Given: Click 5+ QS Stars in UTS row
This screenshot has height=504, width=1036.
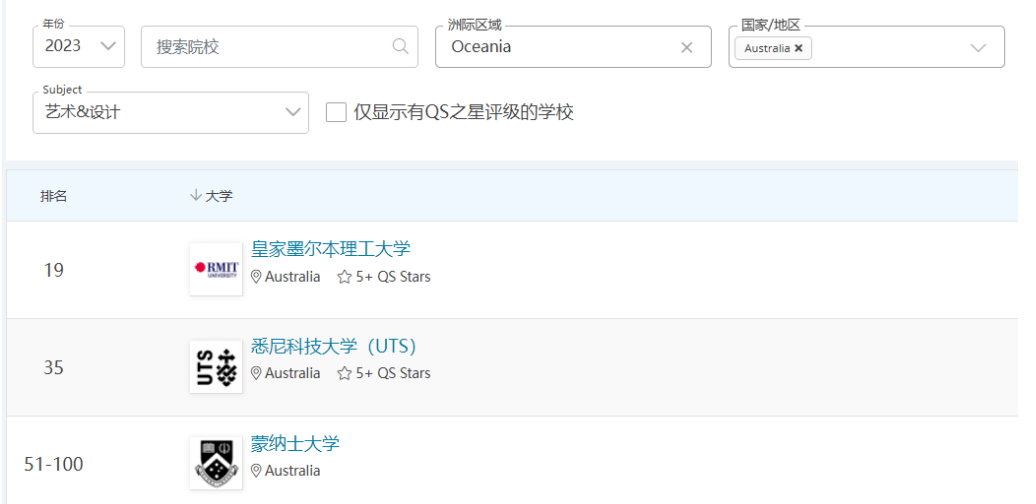Looking at the screenshot, I should point(393,373).
